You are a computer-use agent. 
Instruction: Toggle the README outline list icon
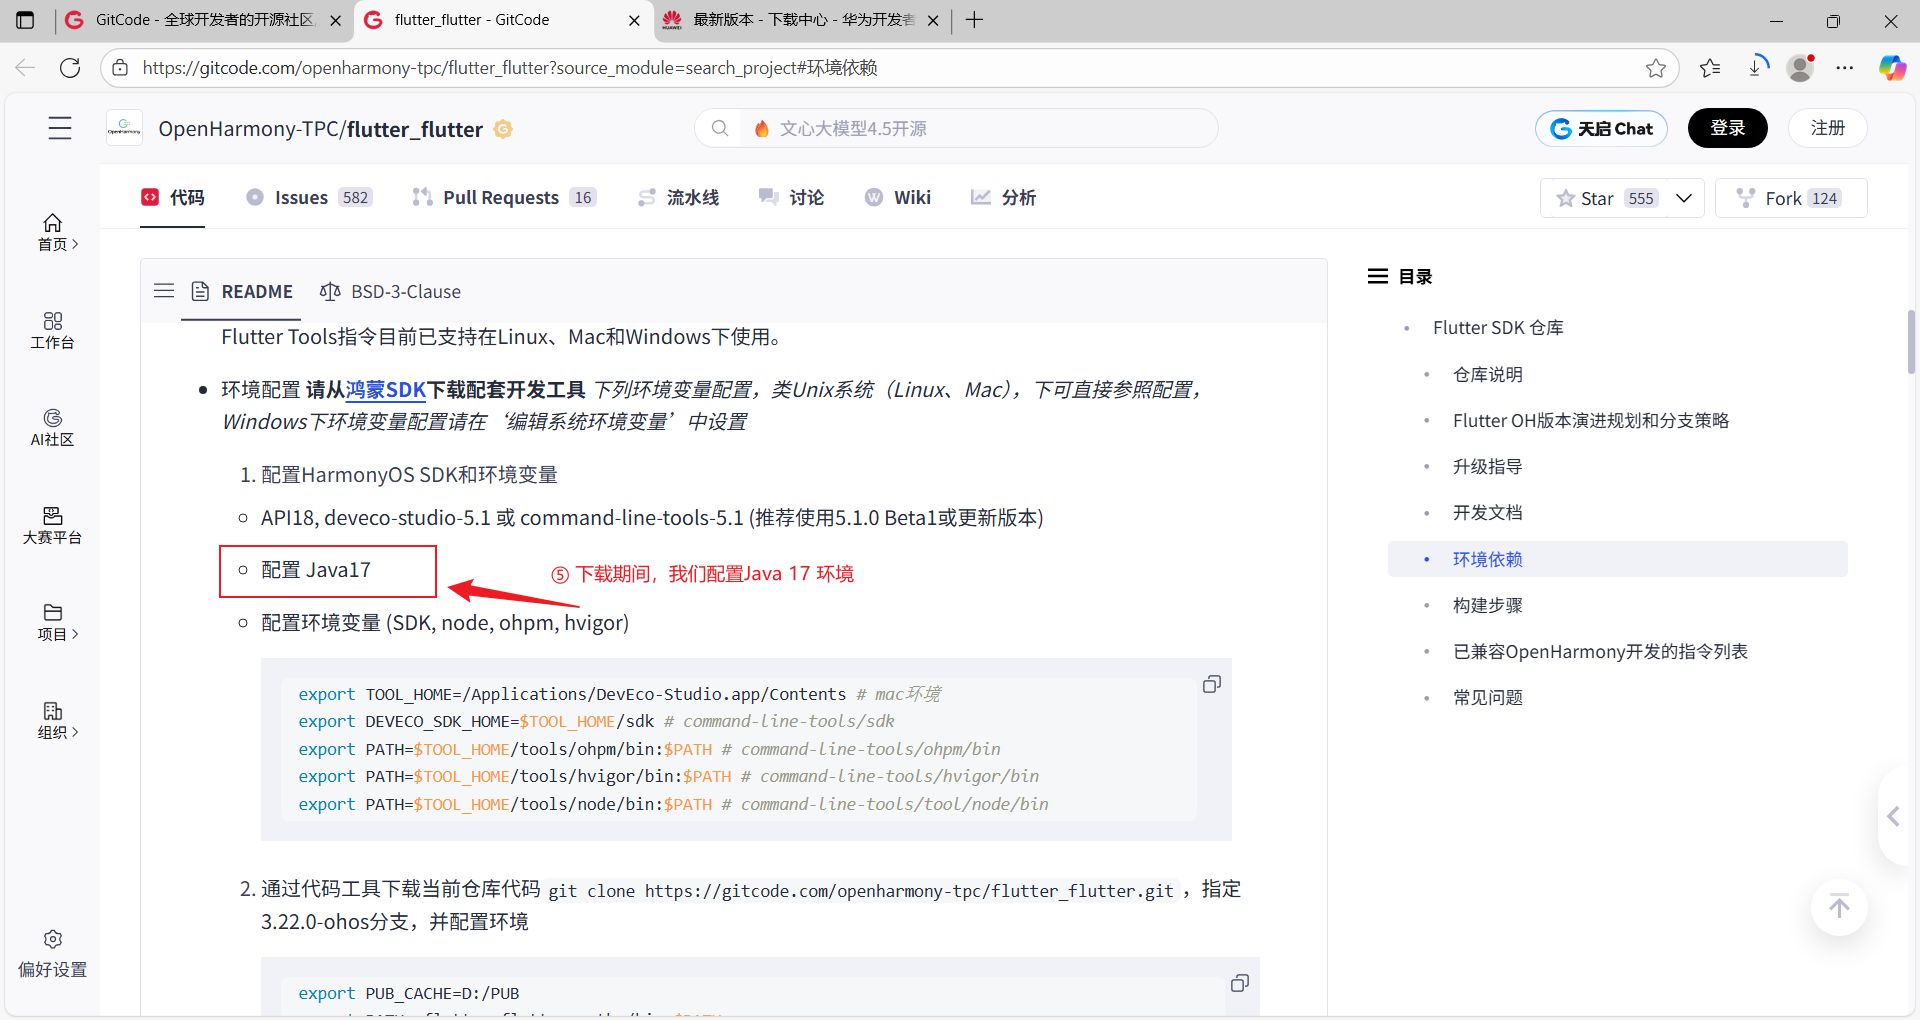pyautogui.click(x=164, y=291)
